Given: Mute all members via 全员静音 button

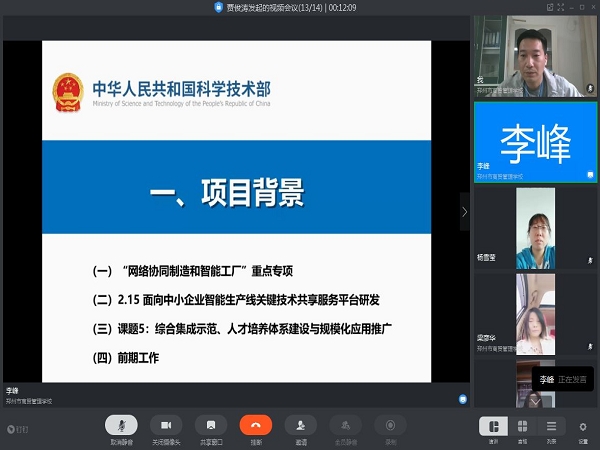Looking at the screenshot, I should [346, 425].
